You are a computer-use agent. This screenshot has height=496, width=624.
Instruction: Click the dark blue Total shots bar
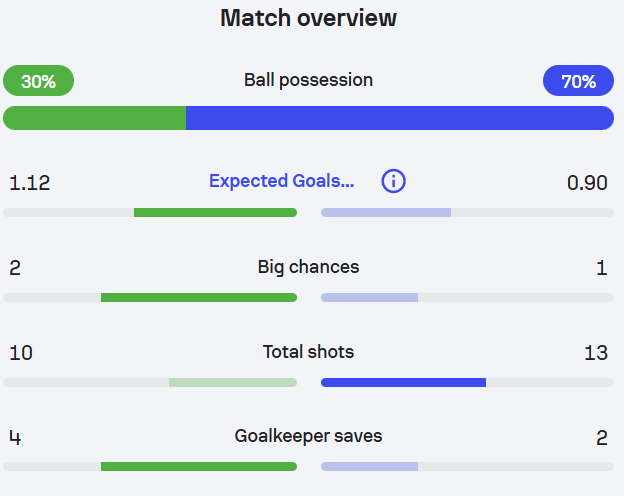pos(403,382)
